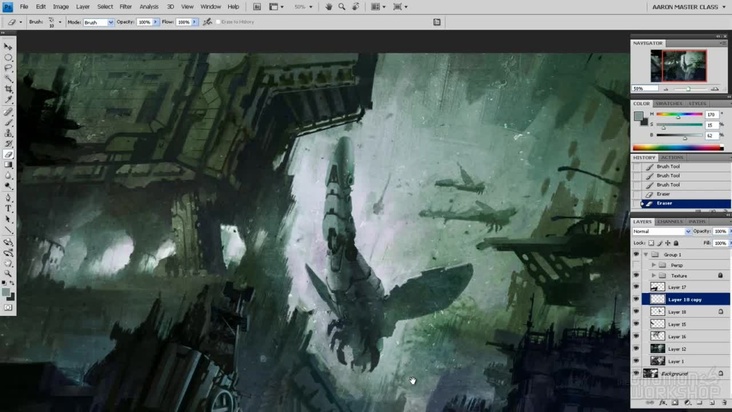The width and height of the screenshot is (732, 412).
Task: Select the Dodge tool
Action: (x=8, y=186)
